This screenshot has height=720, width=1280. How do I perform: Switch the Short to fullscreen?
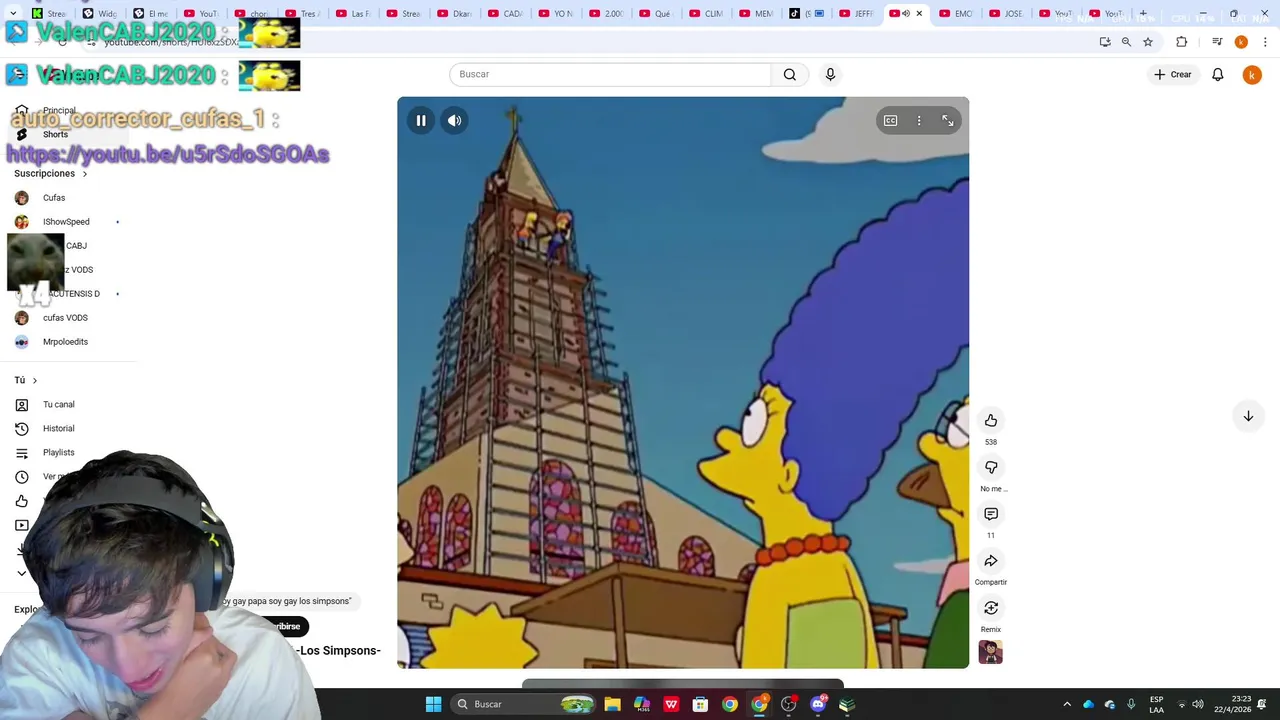(948, 120)
